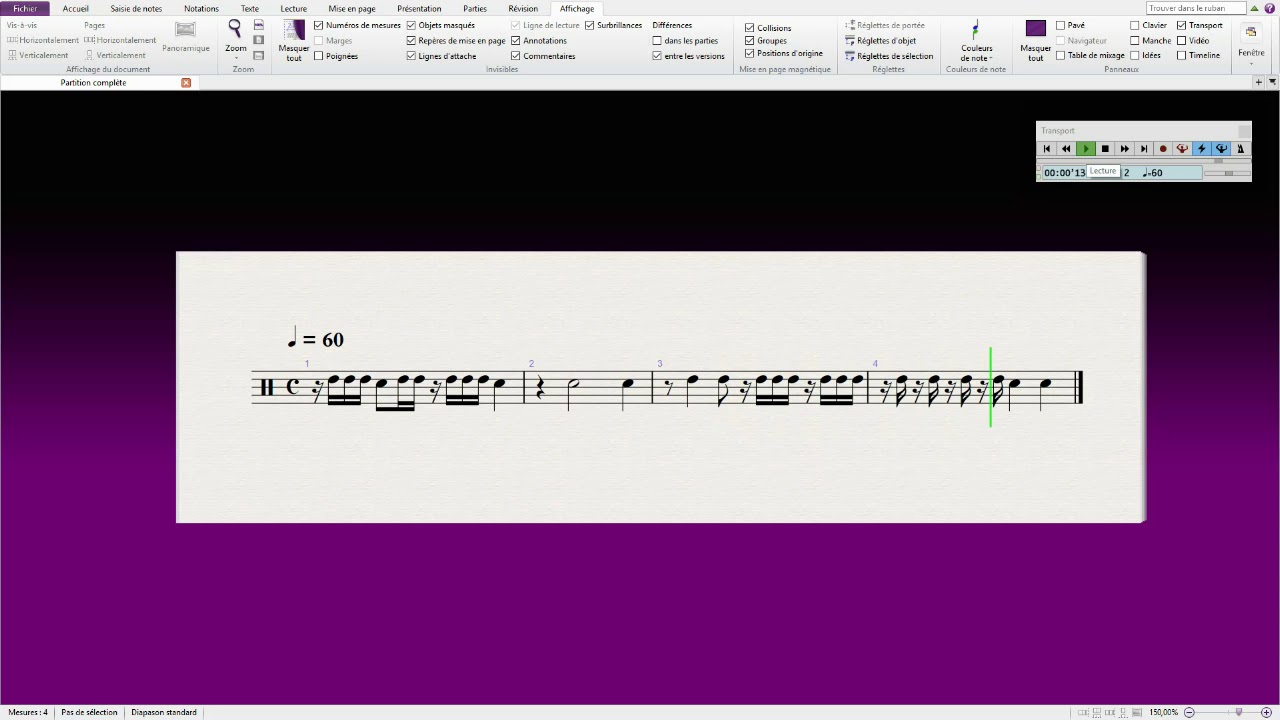Open the Mise en page tab
The image size is (1280, 720).
tap(352, 8)
